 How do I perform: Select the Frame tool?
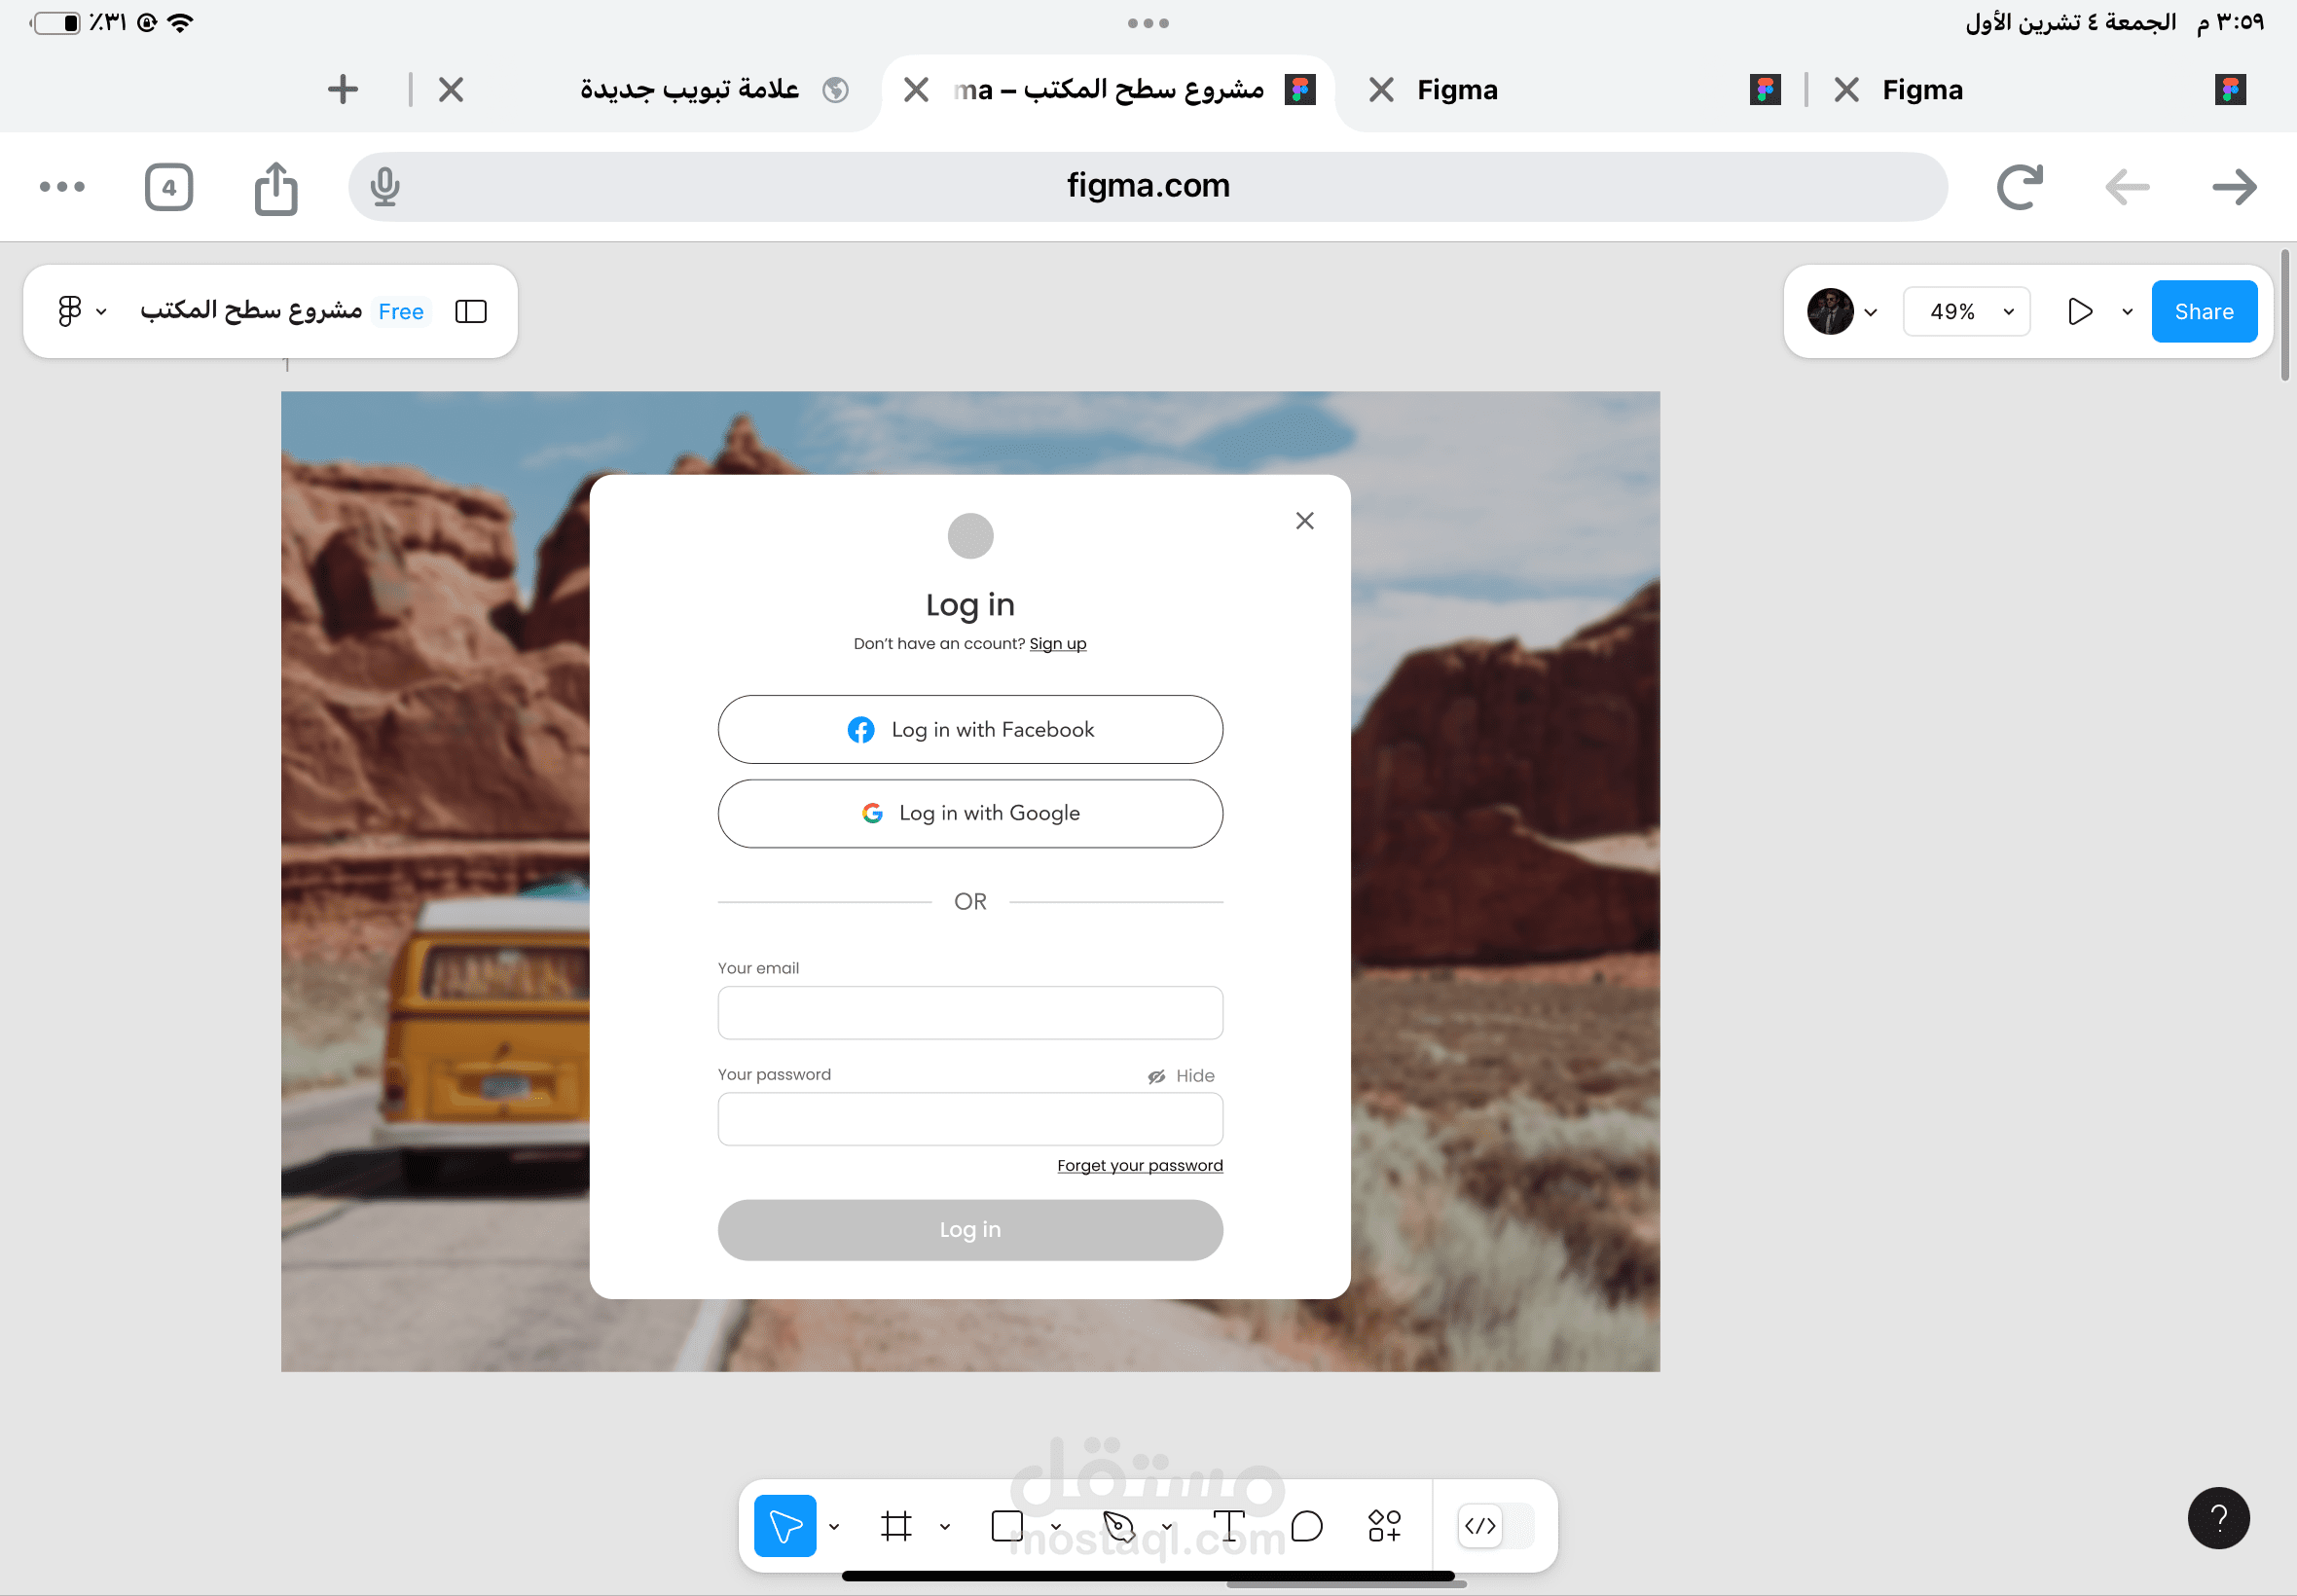coord(896,1526)
